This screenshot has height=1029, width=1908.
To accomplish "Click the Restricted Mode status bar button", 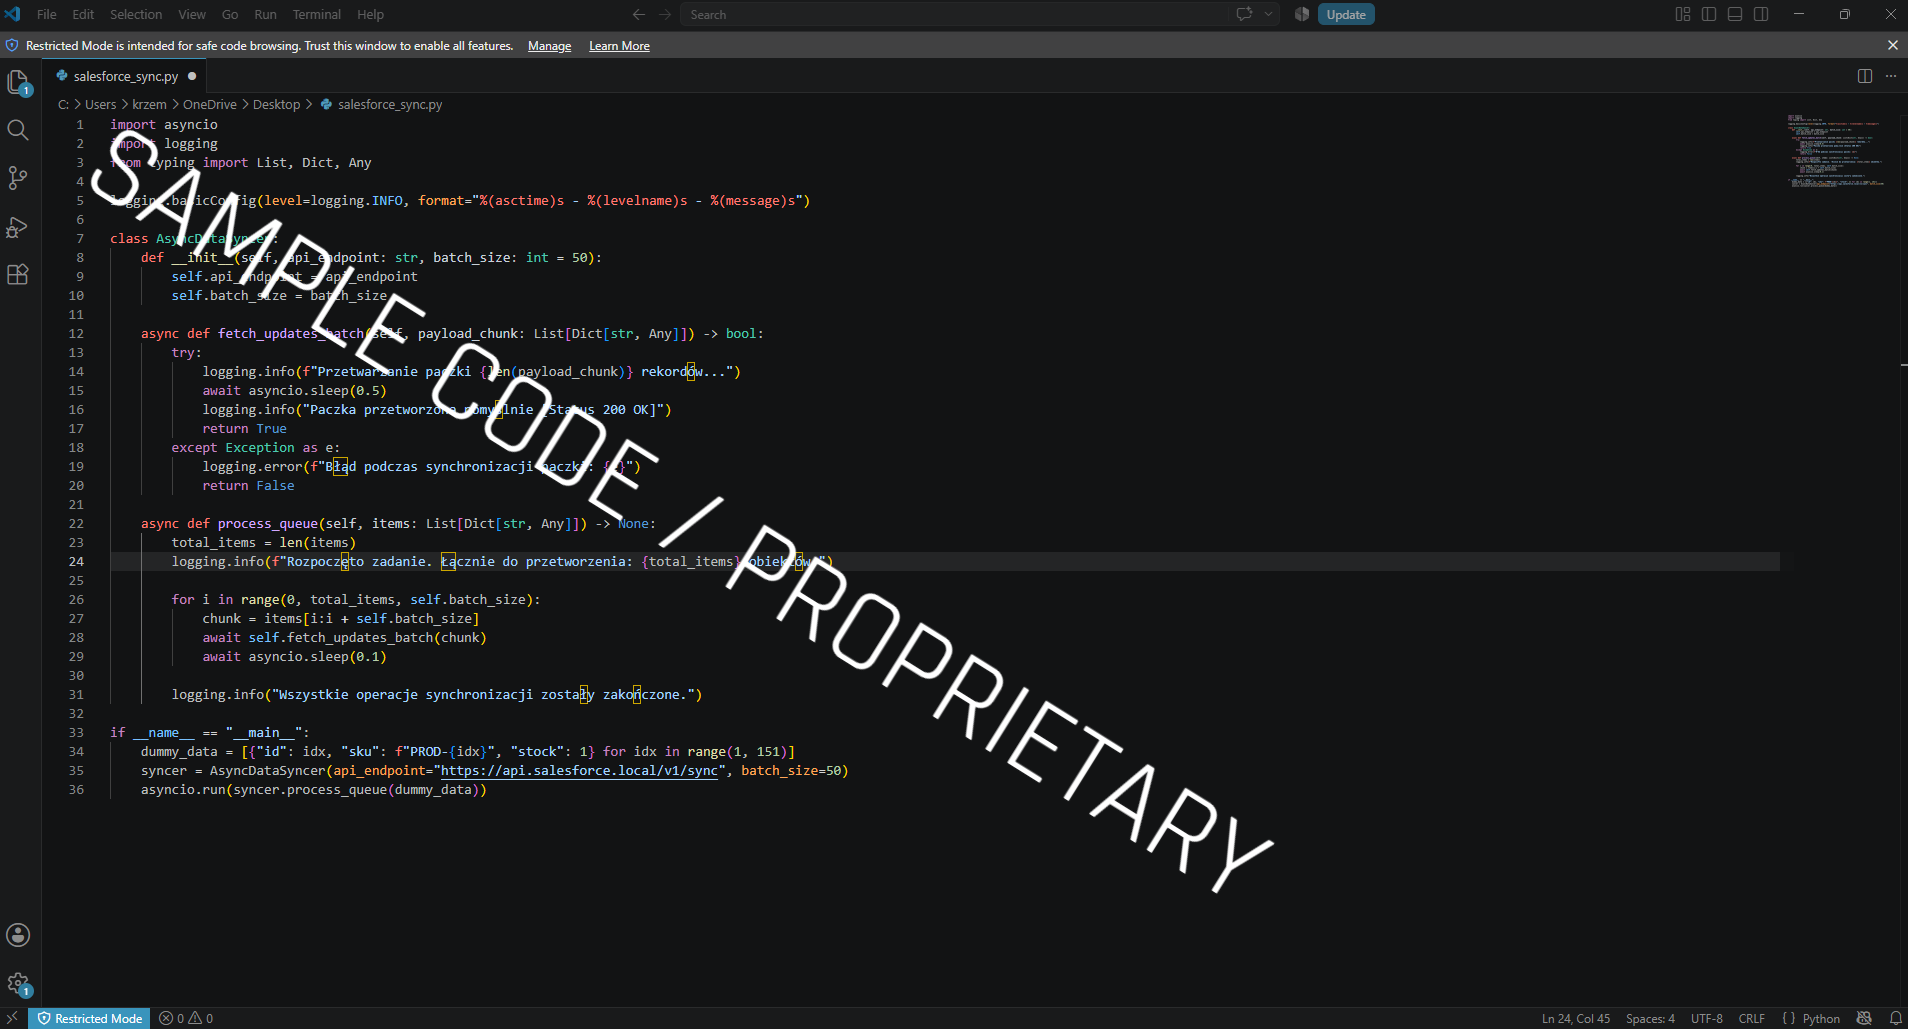I will 89,1018.
